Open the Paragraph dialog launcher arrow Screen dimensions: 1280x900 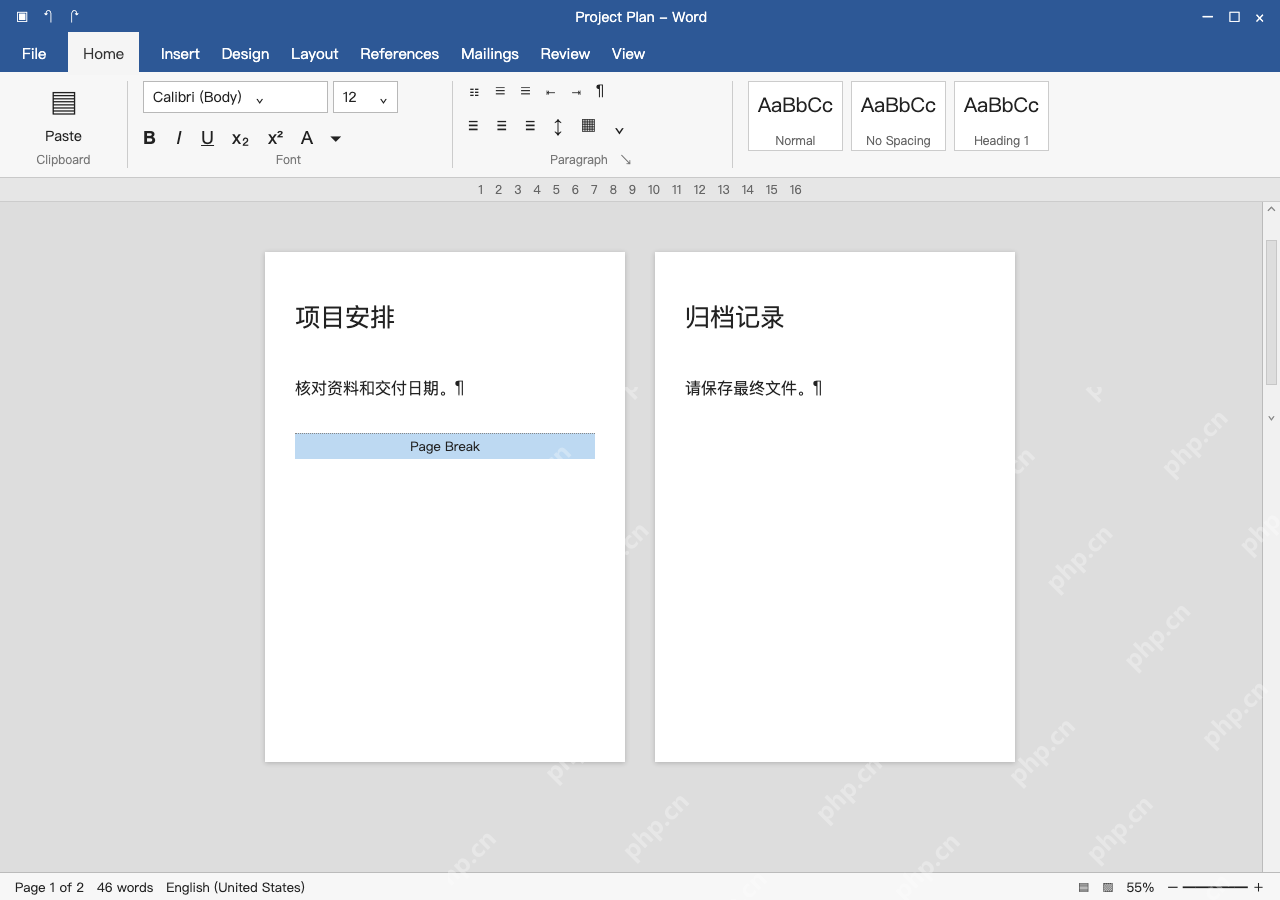point(626,160)
